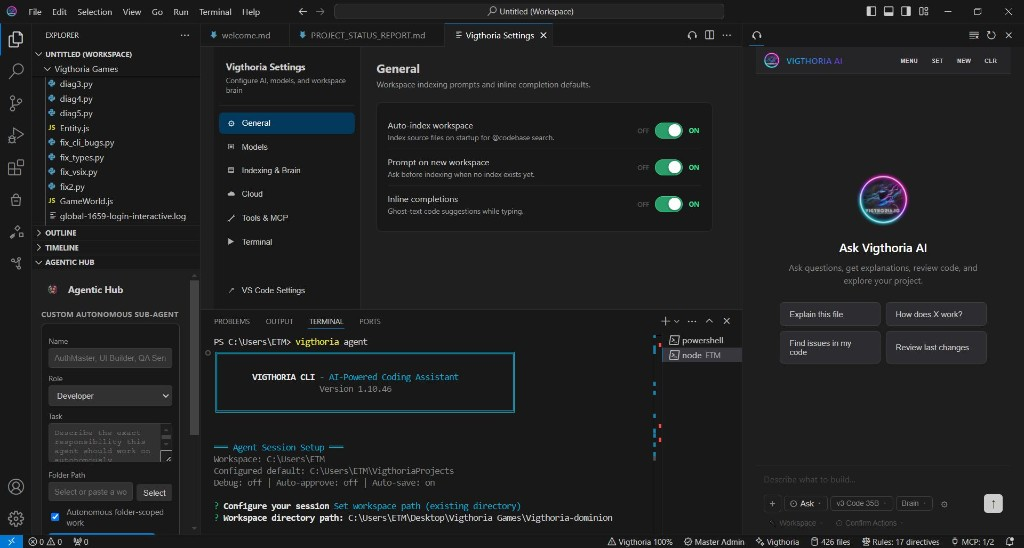The image size is (1024, 548).
Task: Add a new terminal with plus icon
Action: tap(665, 321)
